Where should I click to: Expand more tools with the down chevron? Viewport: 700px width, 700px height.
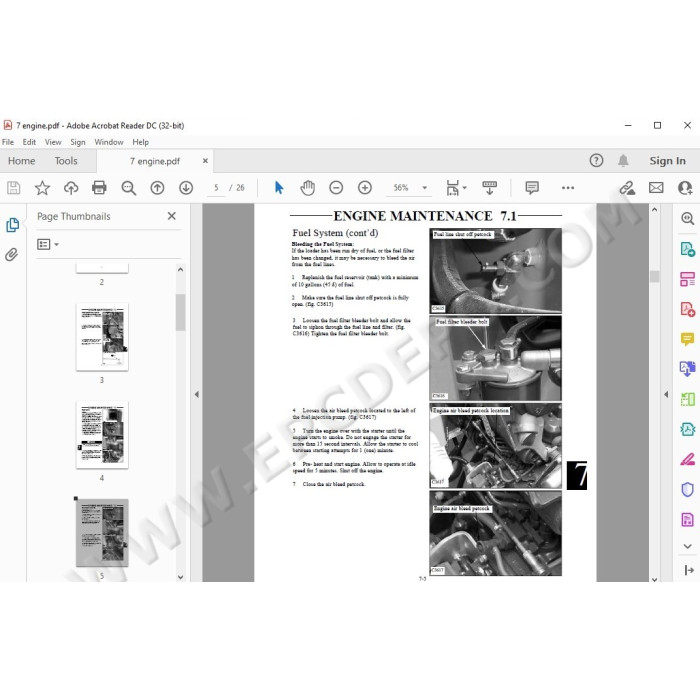click(687, 546)
